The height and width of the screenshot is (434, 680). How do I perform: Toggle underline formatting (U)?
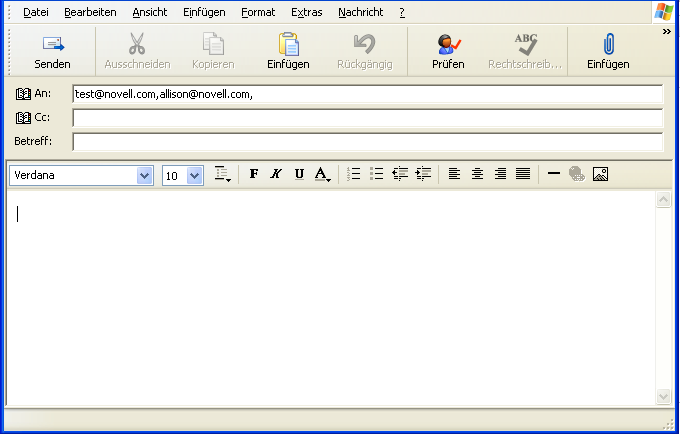[x=299, y=174]
